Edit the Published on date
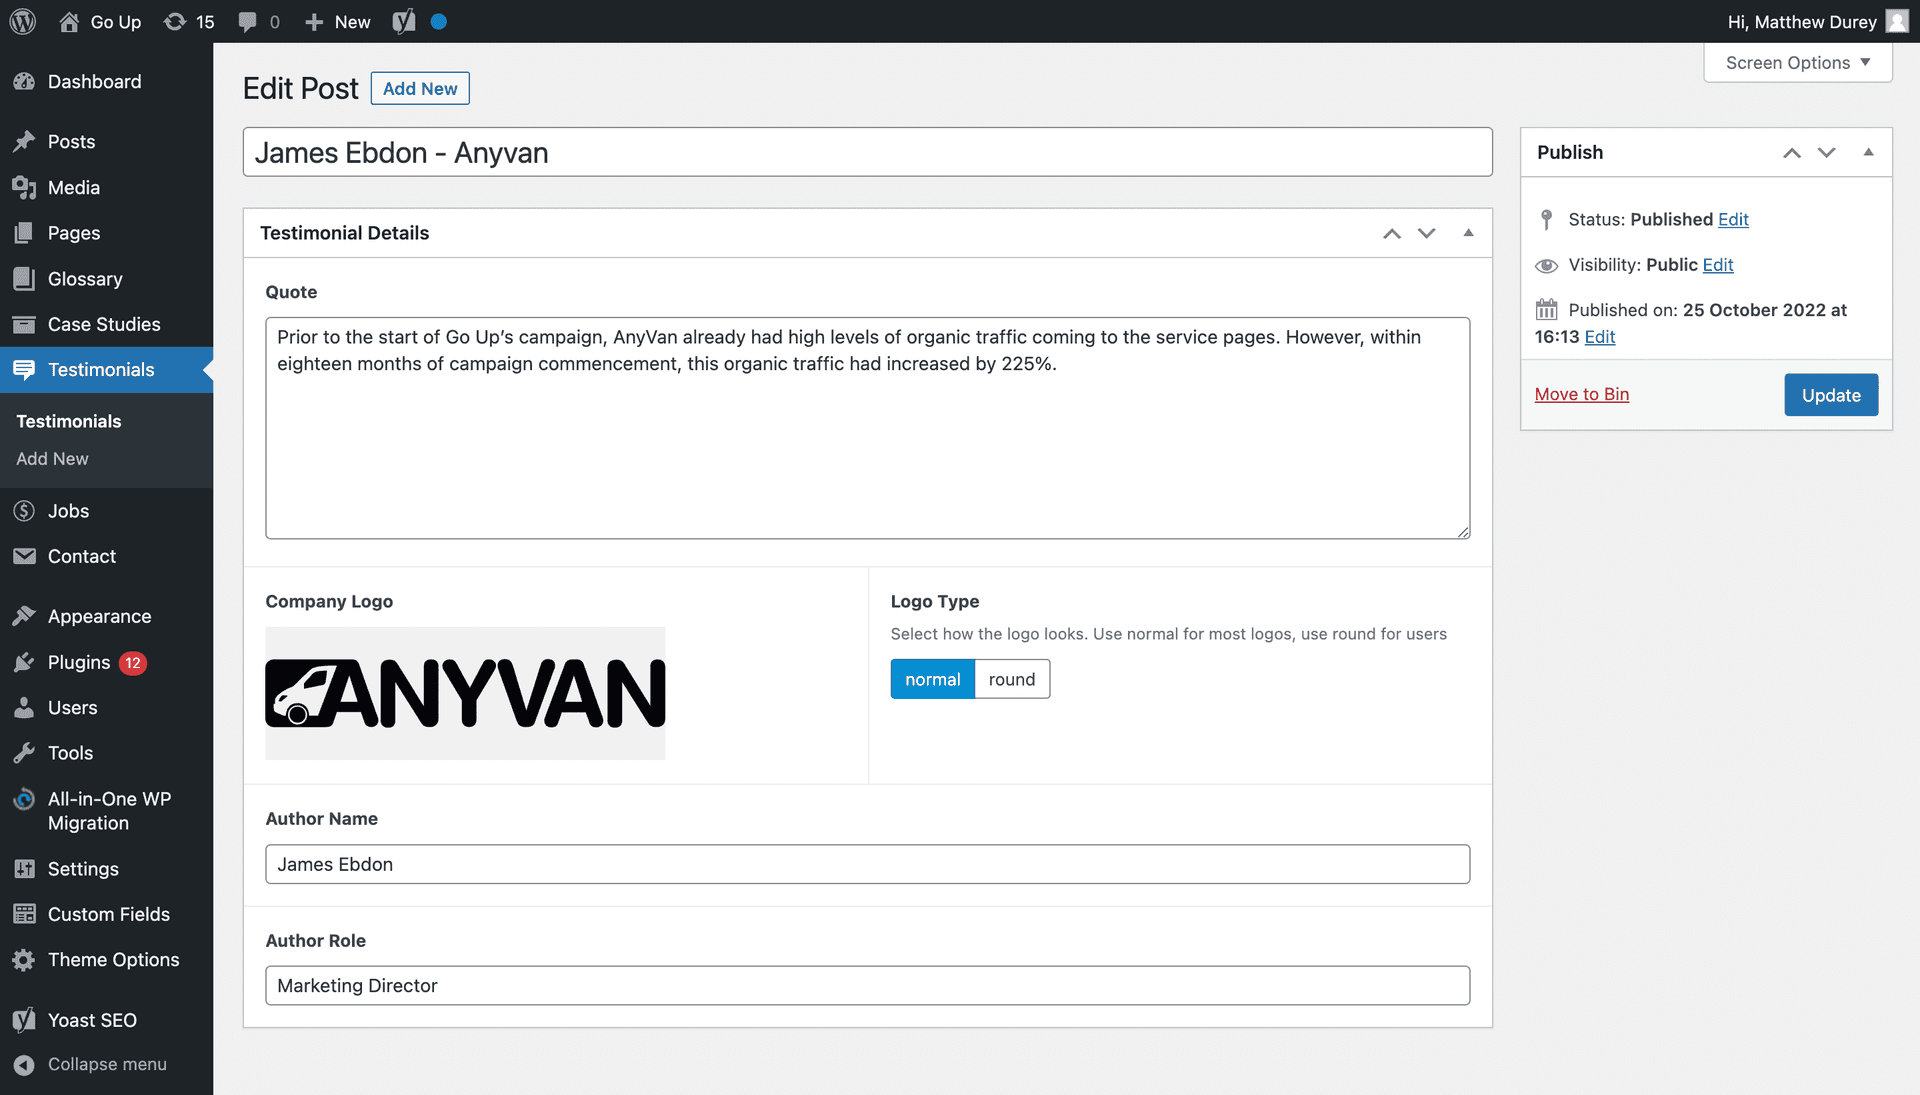1920x1095 pixels. (x=1600, y=337)
